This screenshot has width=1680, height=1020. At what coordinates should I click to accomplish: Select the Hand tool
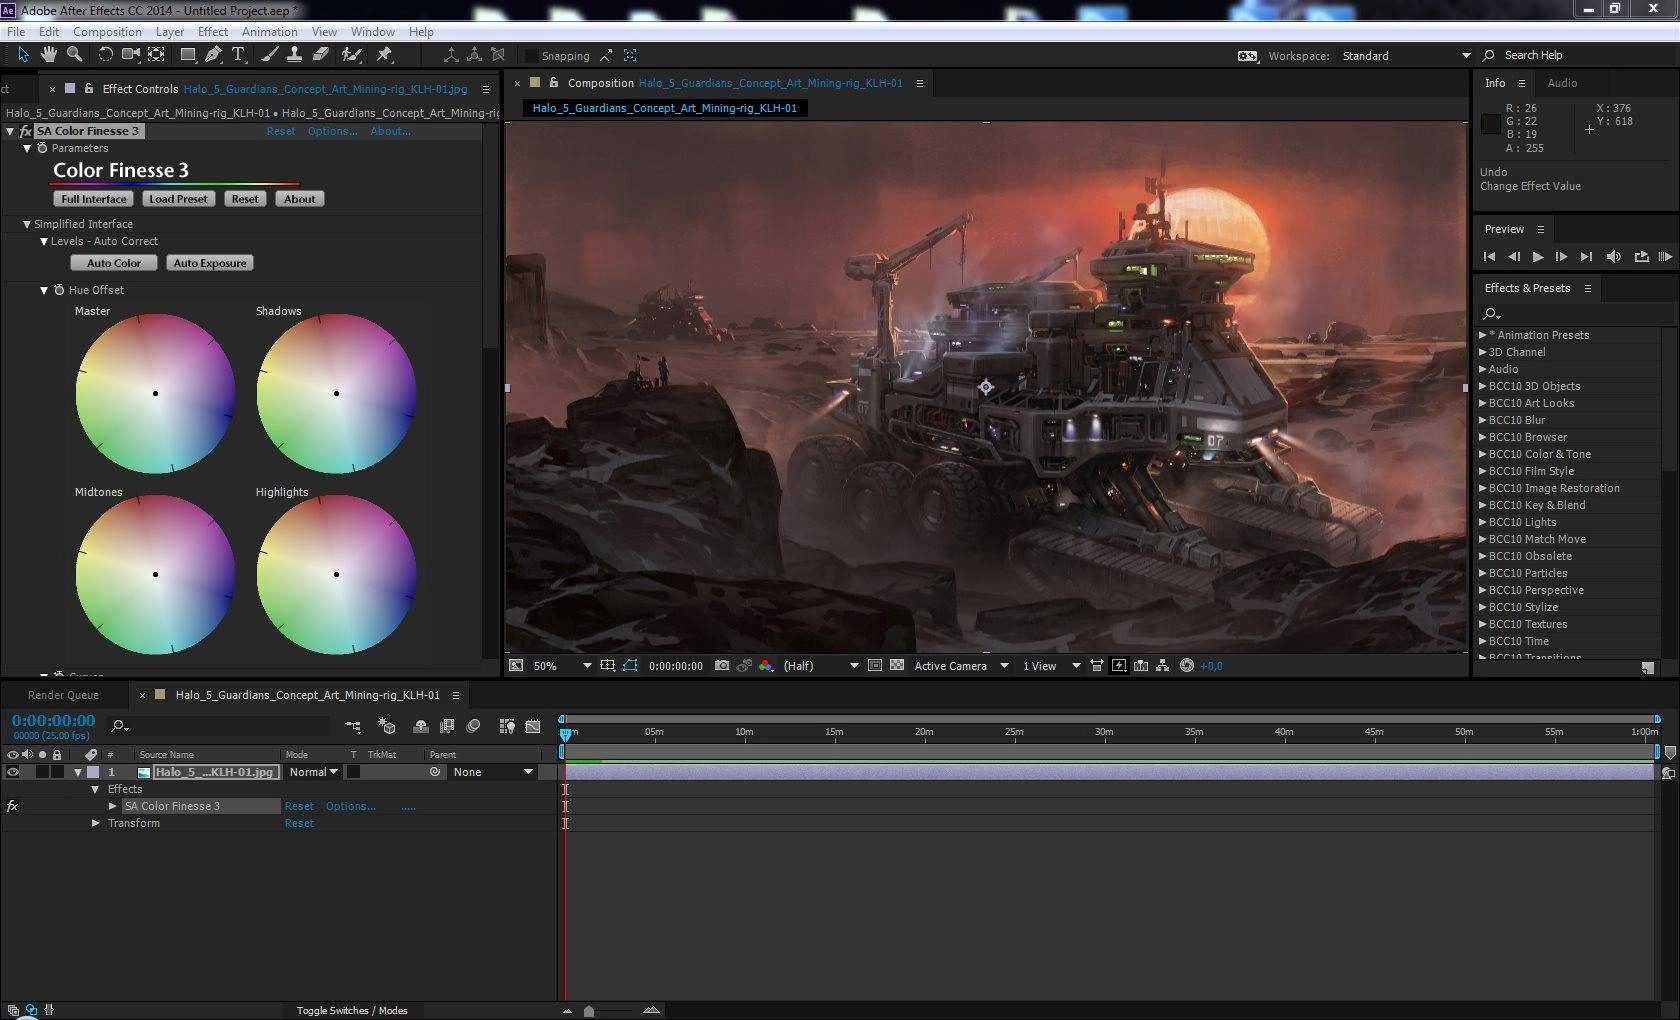[49, 55]
